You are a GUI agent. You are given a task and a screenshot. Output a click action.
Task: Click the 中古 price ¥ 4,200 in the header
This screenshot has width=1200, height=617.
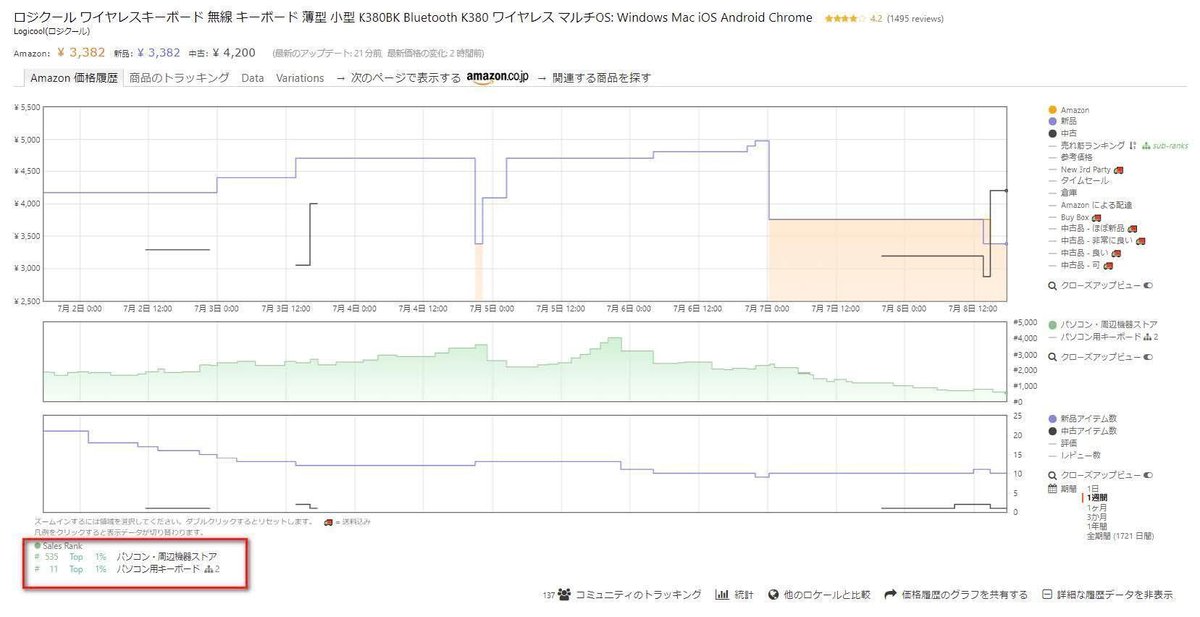tap(234, 52)
